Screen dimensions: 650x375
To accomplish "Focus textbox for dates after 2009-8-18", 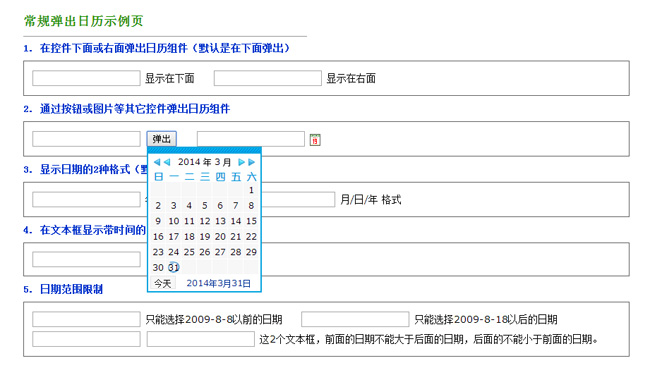I will (355, 319).
